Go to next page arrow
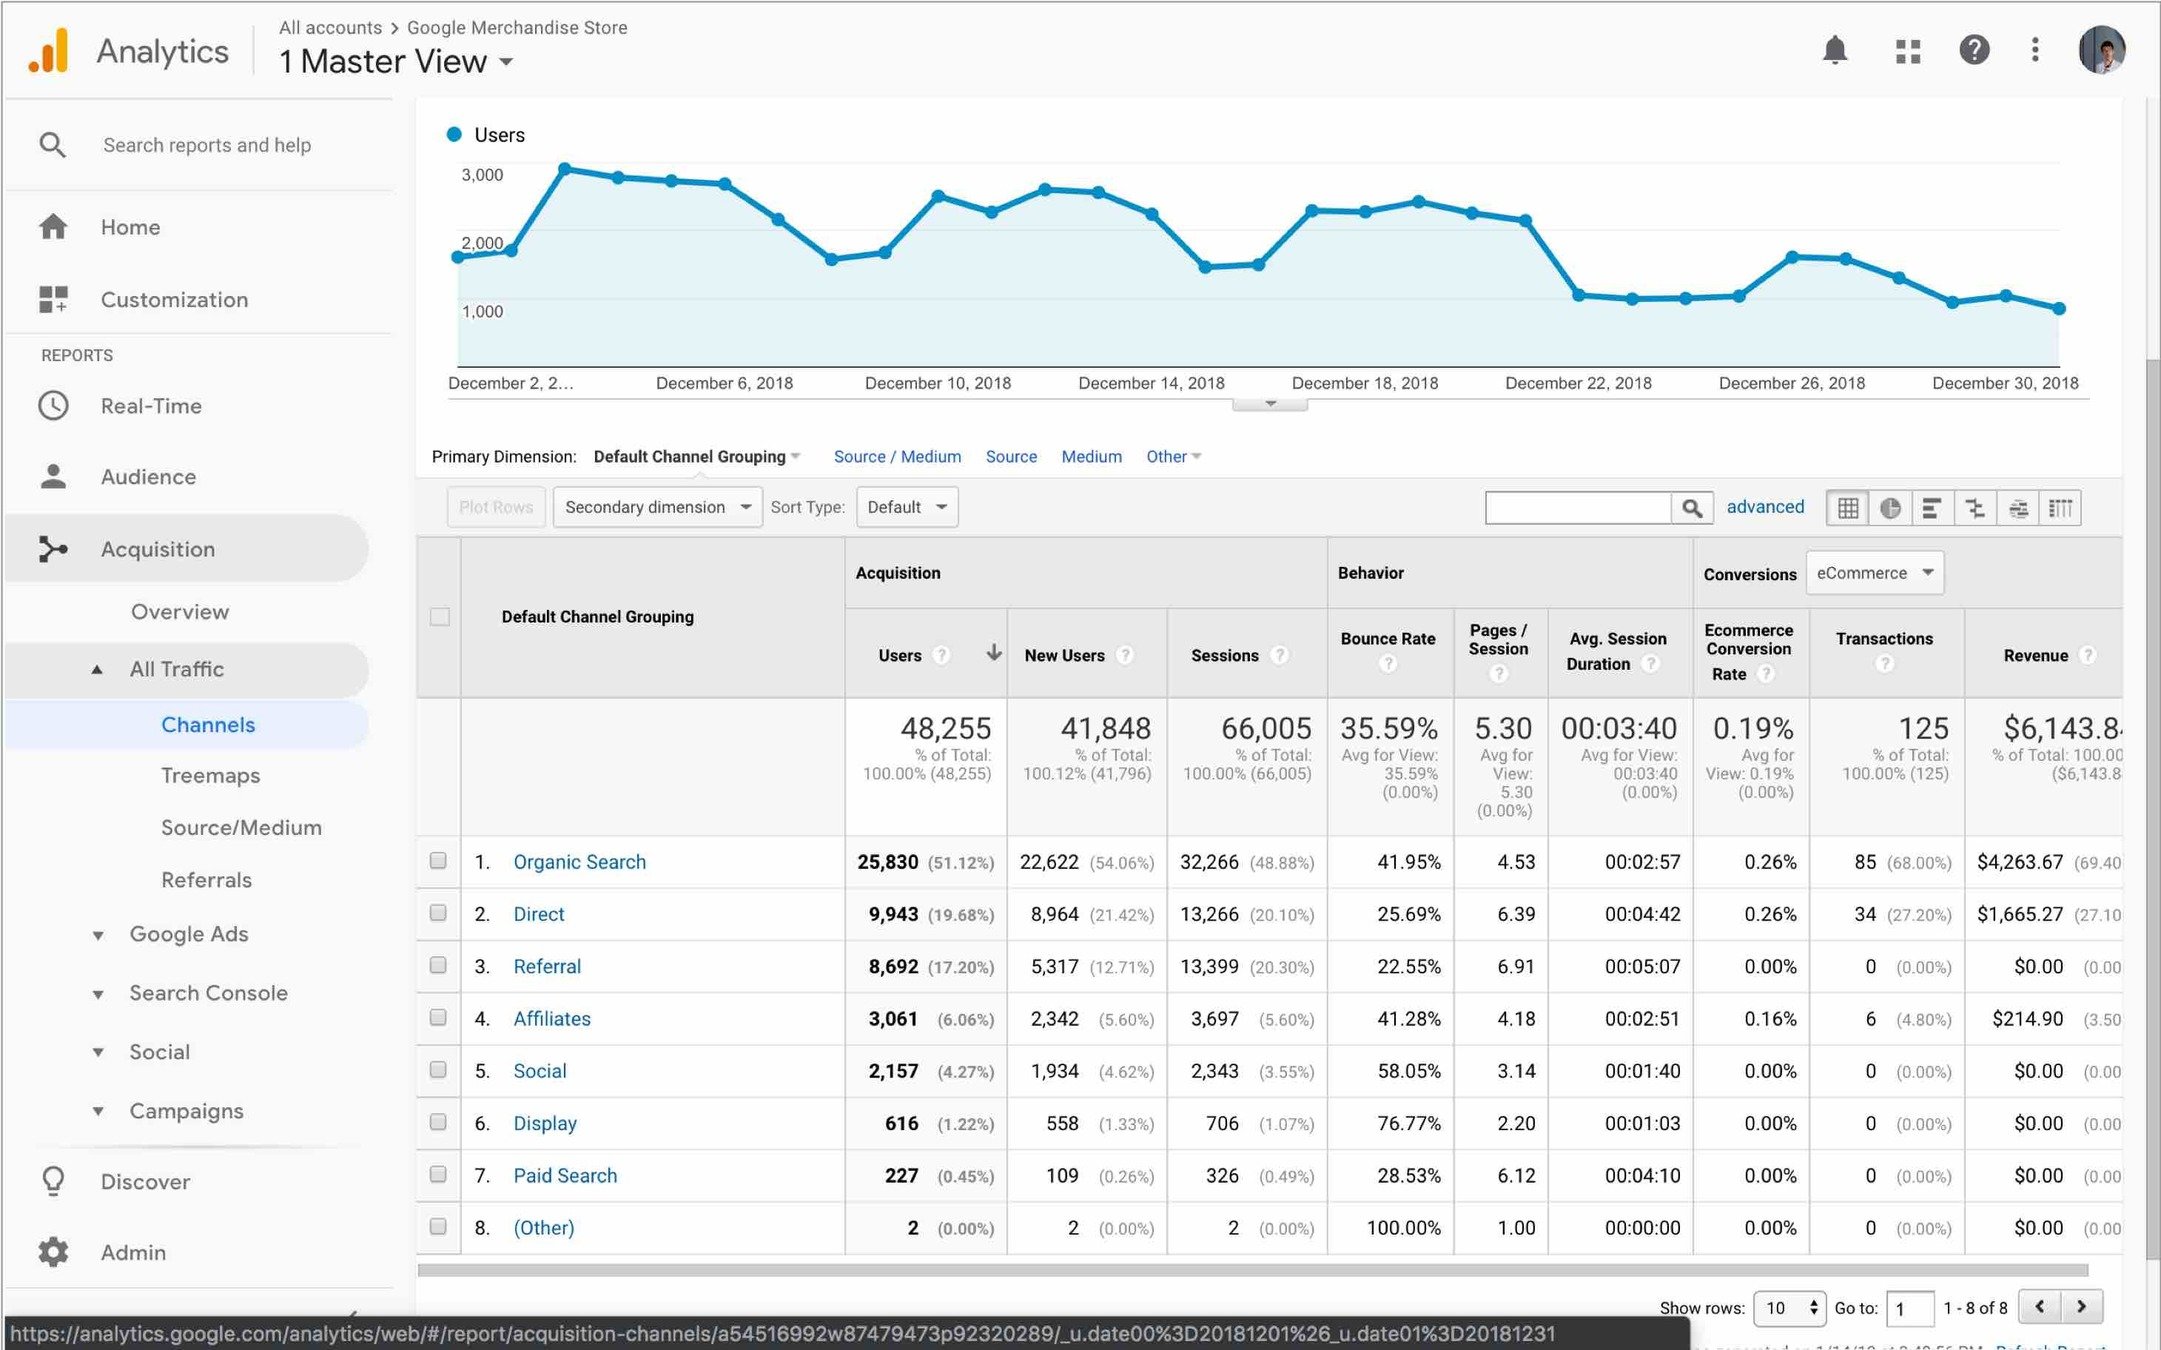The width and height of the screenshot is (2161, 1350). 2081,1307
